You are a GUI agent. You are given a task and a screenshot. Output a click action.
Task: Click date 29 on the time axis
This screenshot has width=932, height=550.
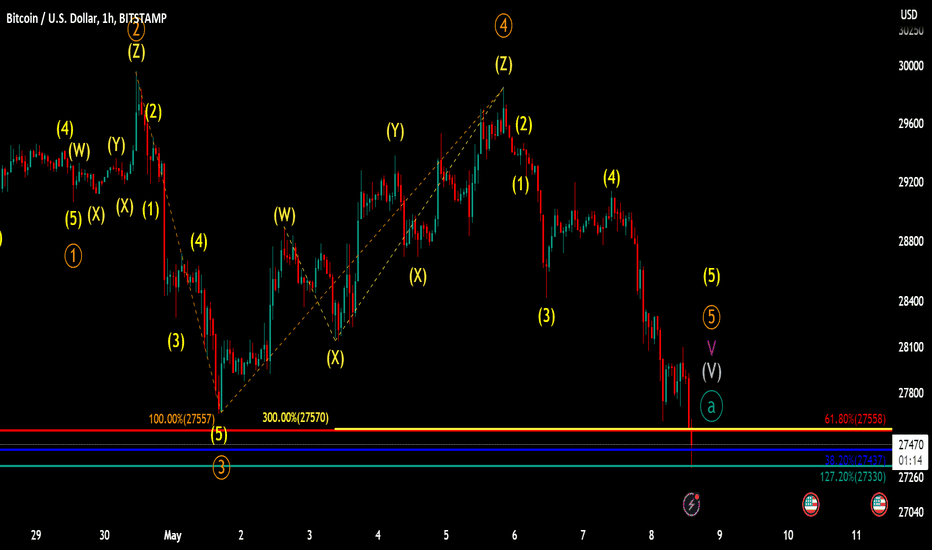[x=36, y=535]
